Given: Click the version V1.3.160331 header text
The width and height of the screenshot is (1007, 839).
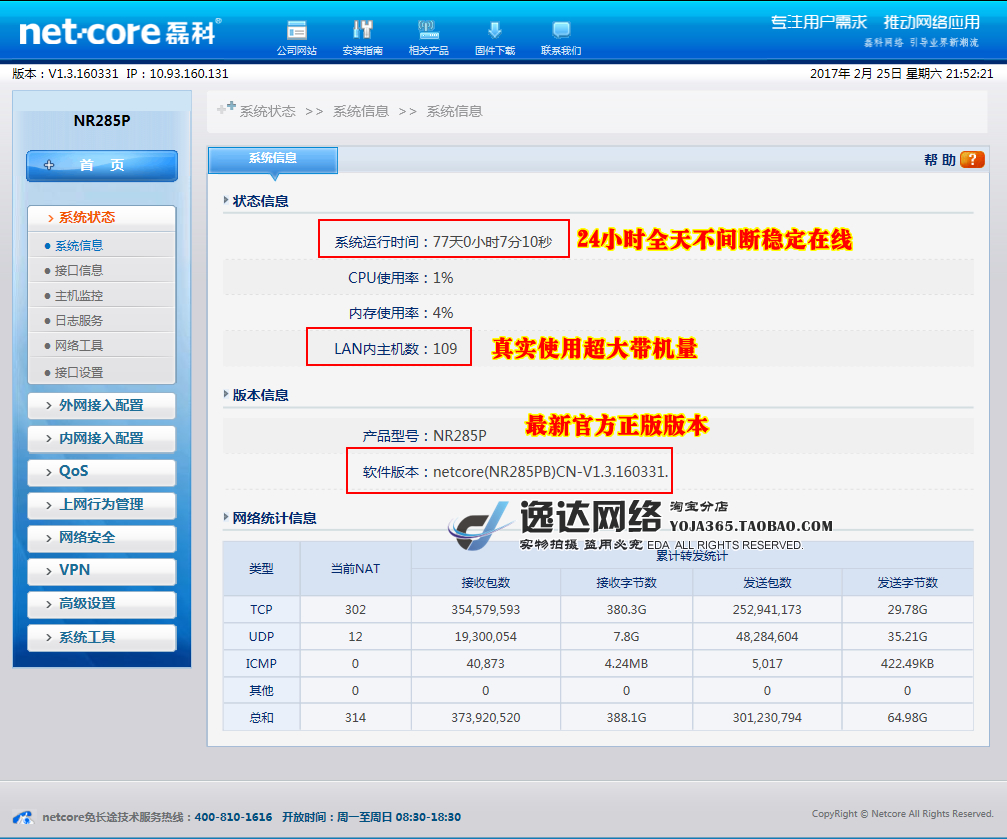Looking at the screenshot, I should click(66, 74).
